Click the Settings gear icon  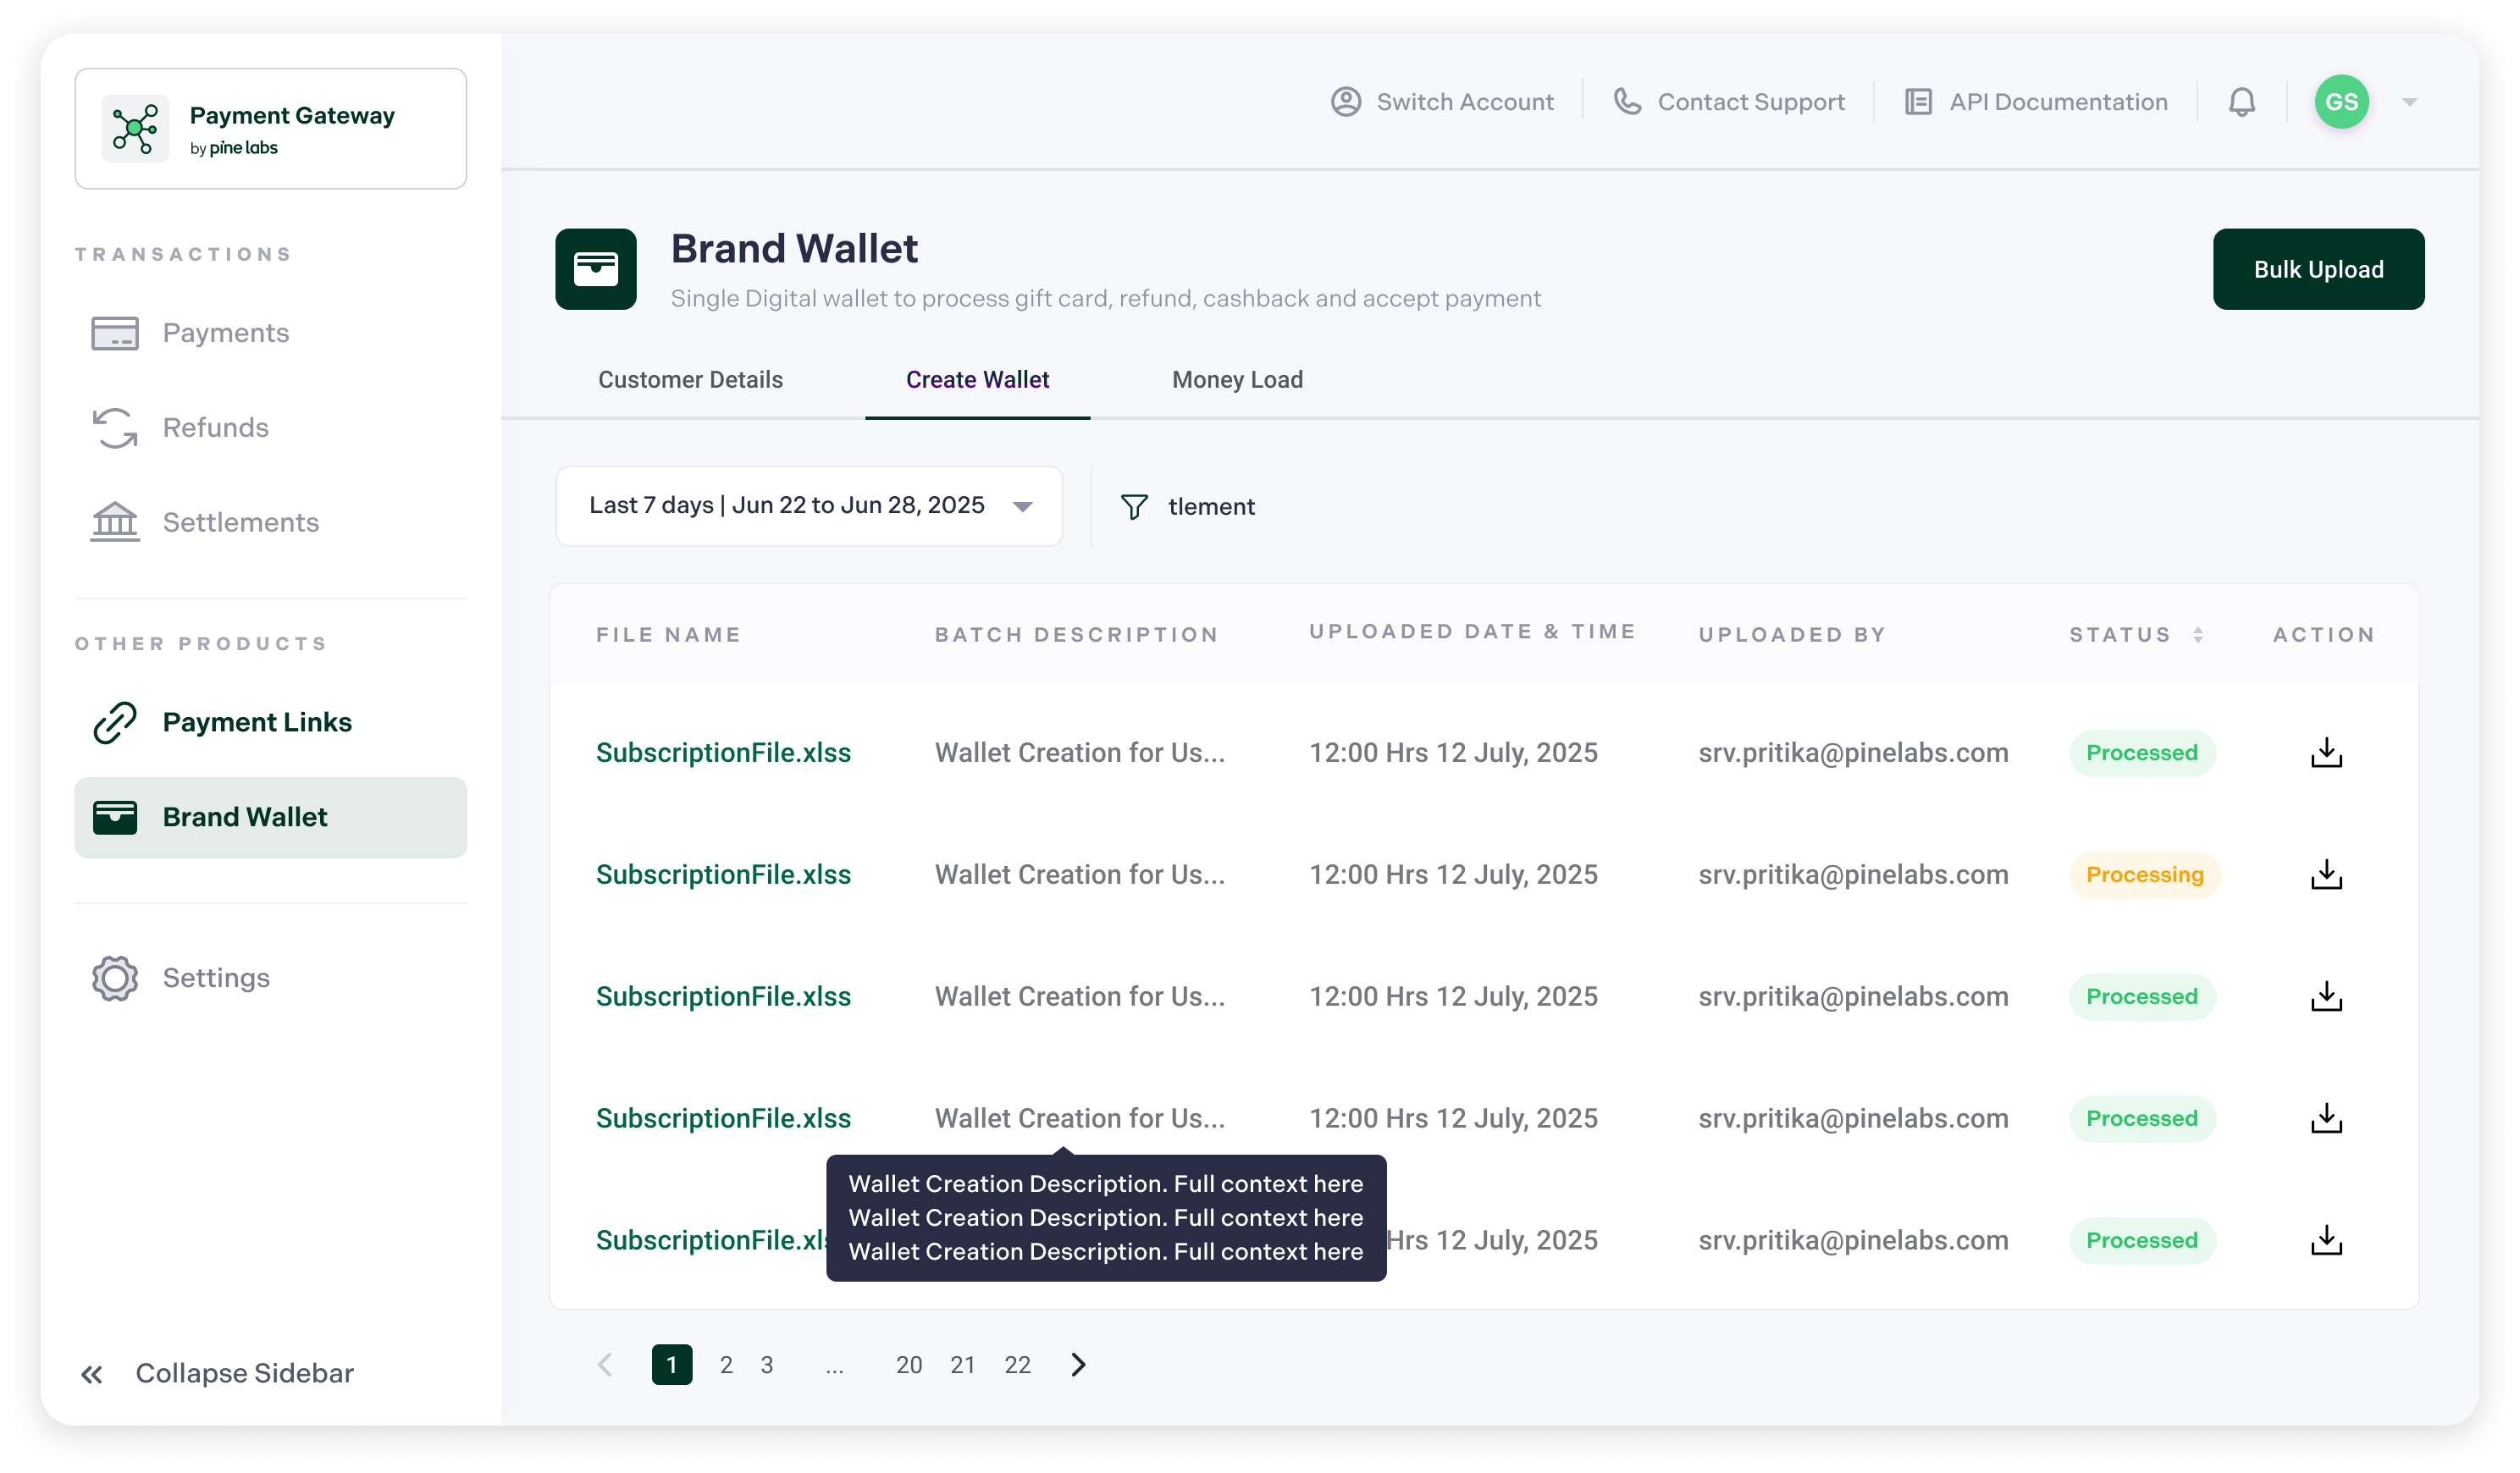(x=115, y=978)
